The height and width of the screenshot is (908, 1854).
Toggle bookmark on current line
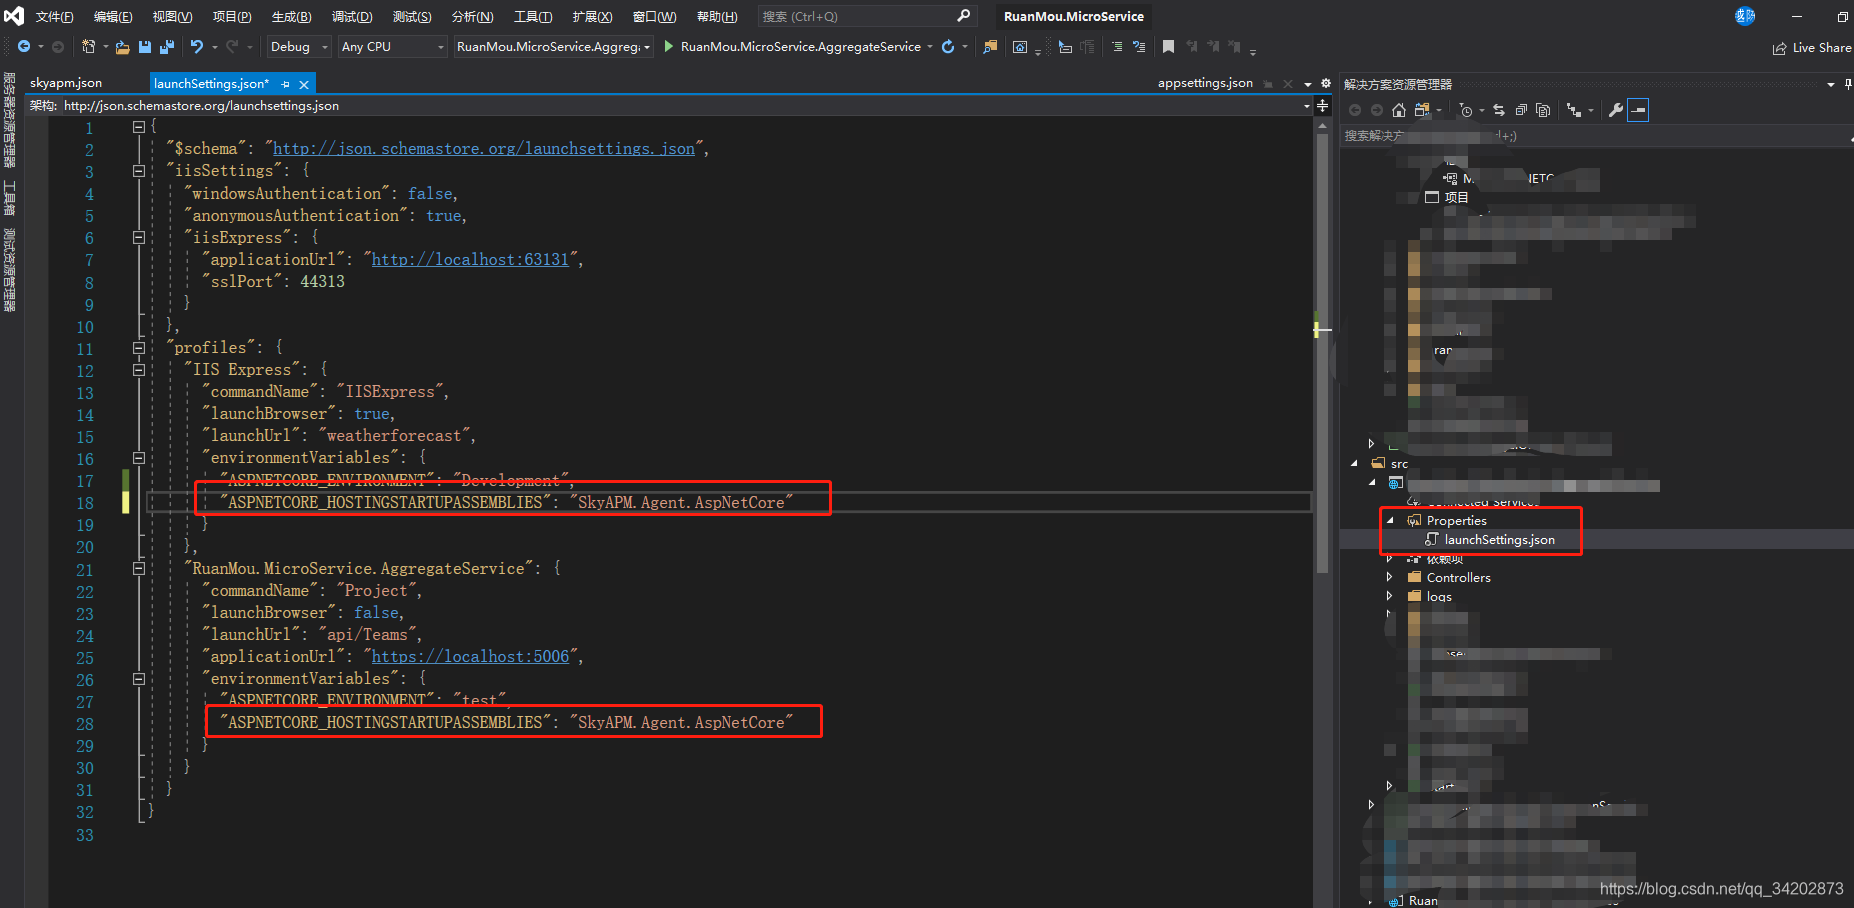1168,46
